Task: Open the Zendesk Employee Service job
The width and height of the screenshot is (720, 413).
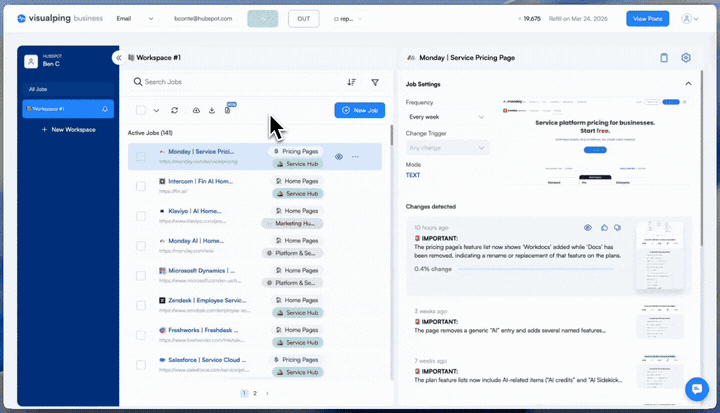Action: tap(207, 300)
